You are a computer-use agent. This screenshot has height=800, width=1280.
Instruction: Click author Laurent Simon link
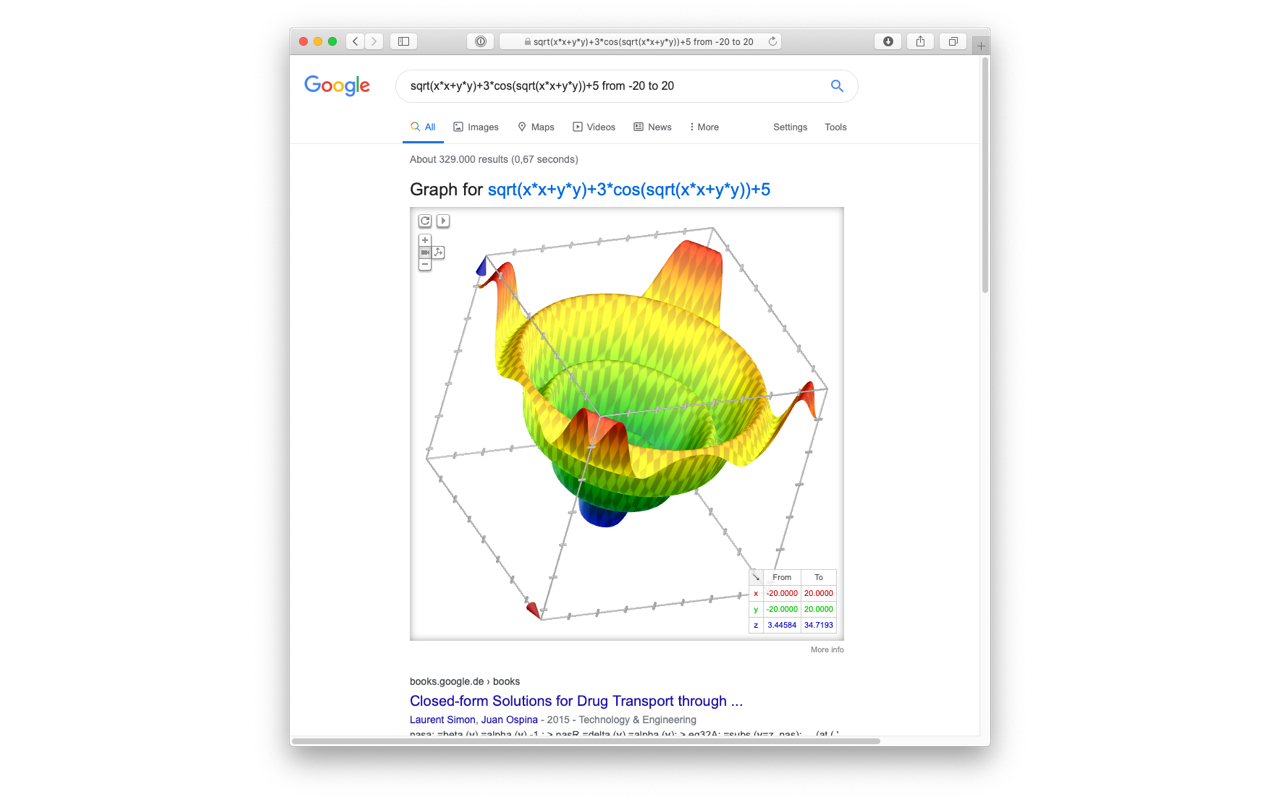pyautogui.click(x=441, y=720)
